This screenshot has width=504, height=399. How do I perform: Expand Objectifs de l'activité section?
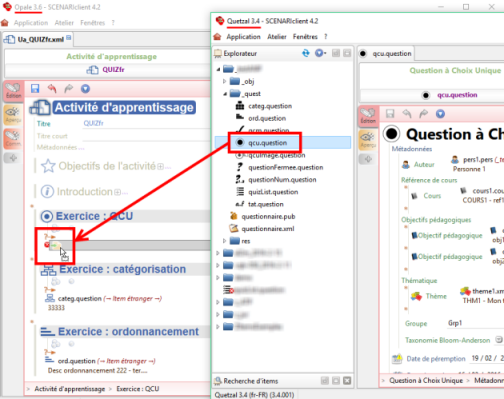click(x=160, y=166)
